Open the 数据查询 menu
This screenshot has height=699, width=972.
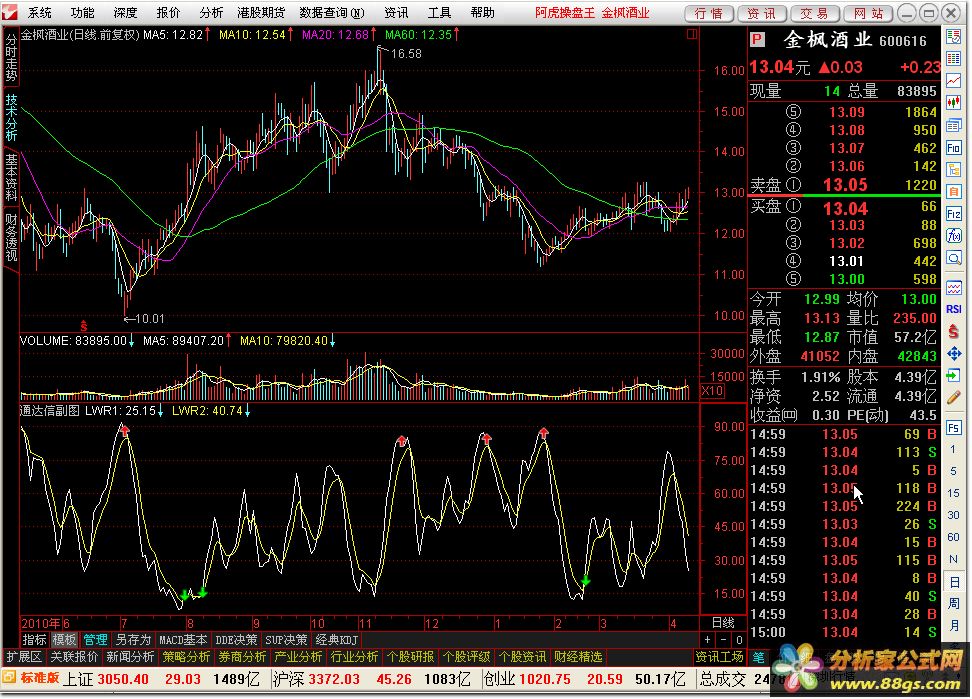click(x=332, y=13)
